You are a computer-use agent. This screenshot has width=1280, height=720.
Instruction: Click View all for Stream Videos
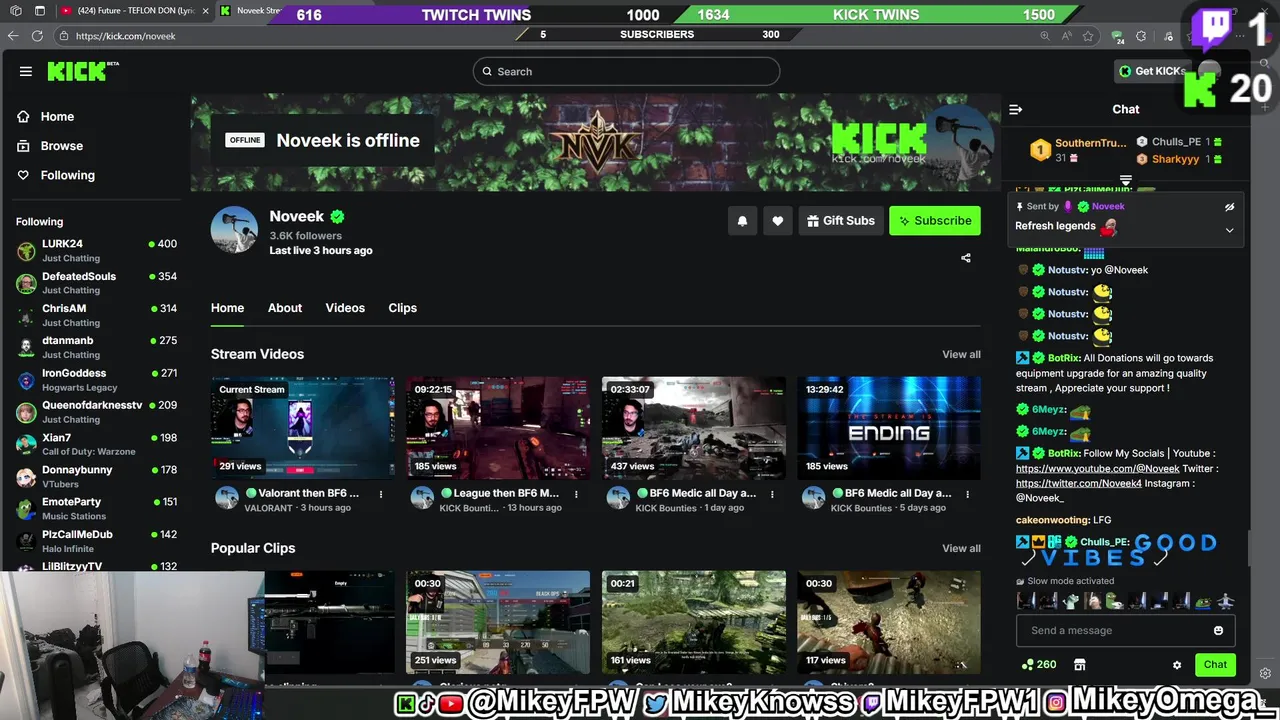[961, 355]
